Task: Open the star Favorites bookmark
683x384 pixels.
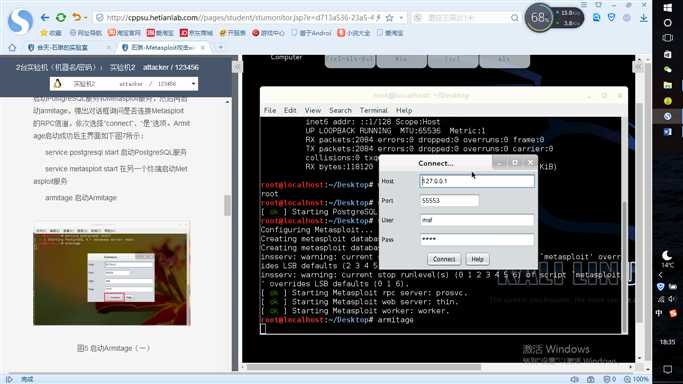Action: coord(51,33)
